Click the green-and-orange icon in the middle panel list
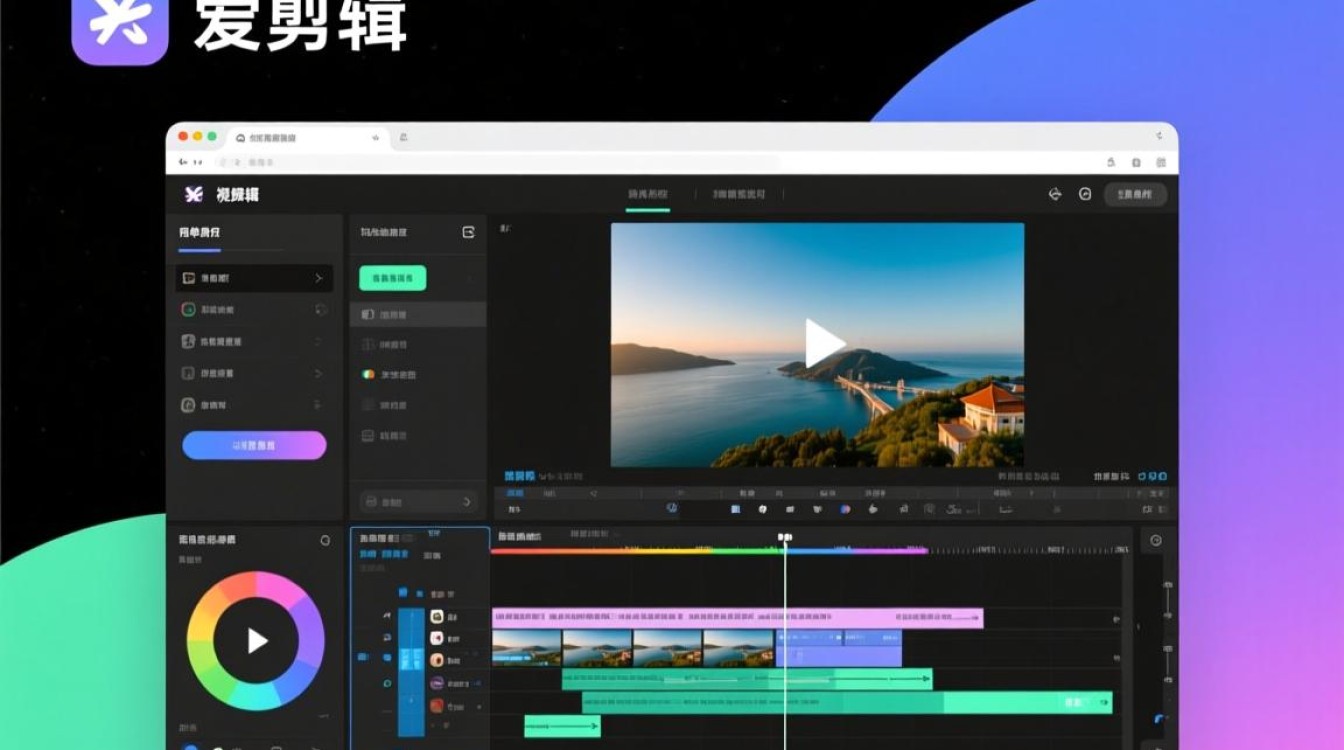Image resolution: width=1344 pixels, height=750 pixels. click(x=367, y=374)
